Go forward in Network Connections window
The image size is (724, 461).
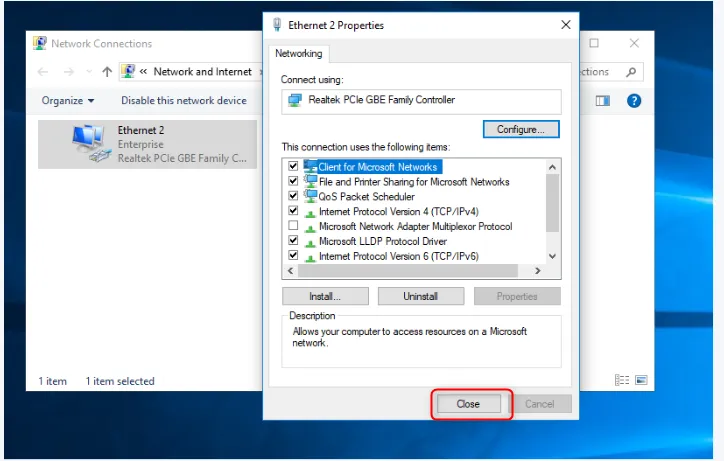(x=69, y=72)
